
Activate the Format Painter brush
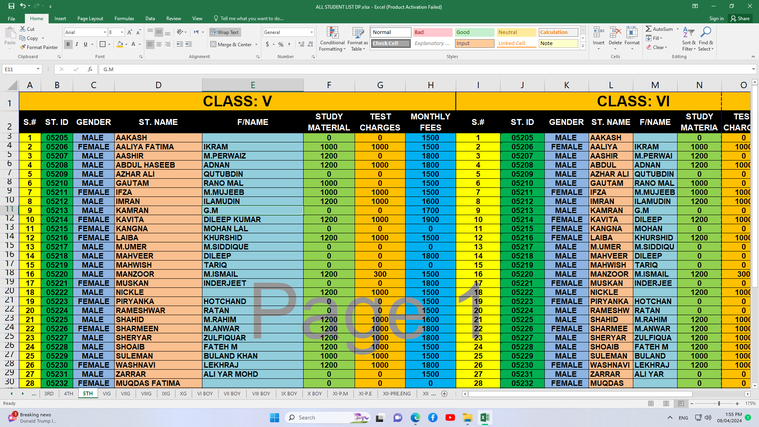pyautogui.click(x=22, y=47)
